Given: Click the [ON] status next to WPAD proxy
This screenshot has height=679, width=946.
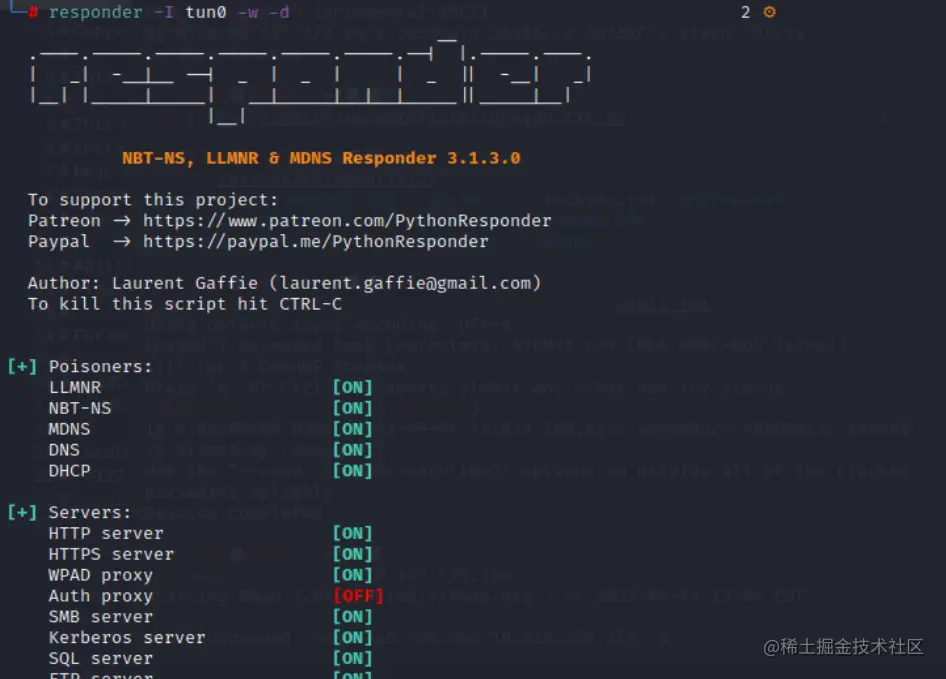Looking at the screenshot, I should (352, 575).
